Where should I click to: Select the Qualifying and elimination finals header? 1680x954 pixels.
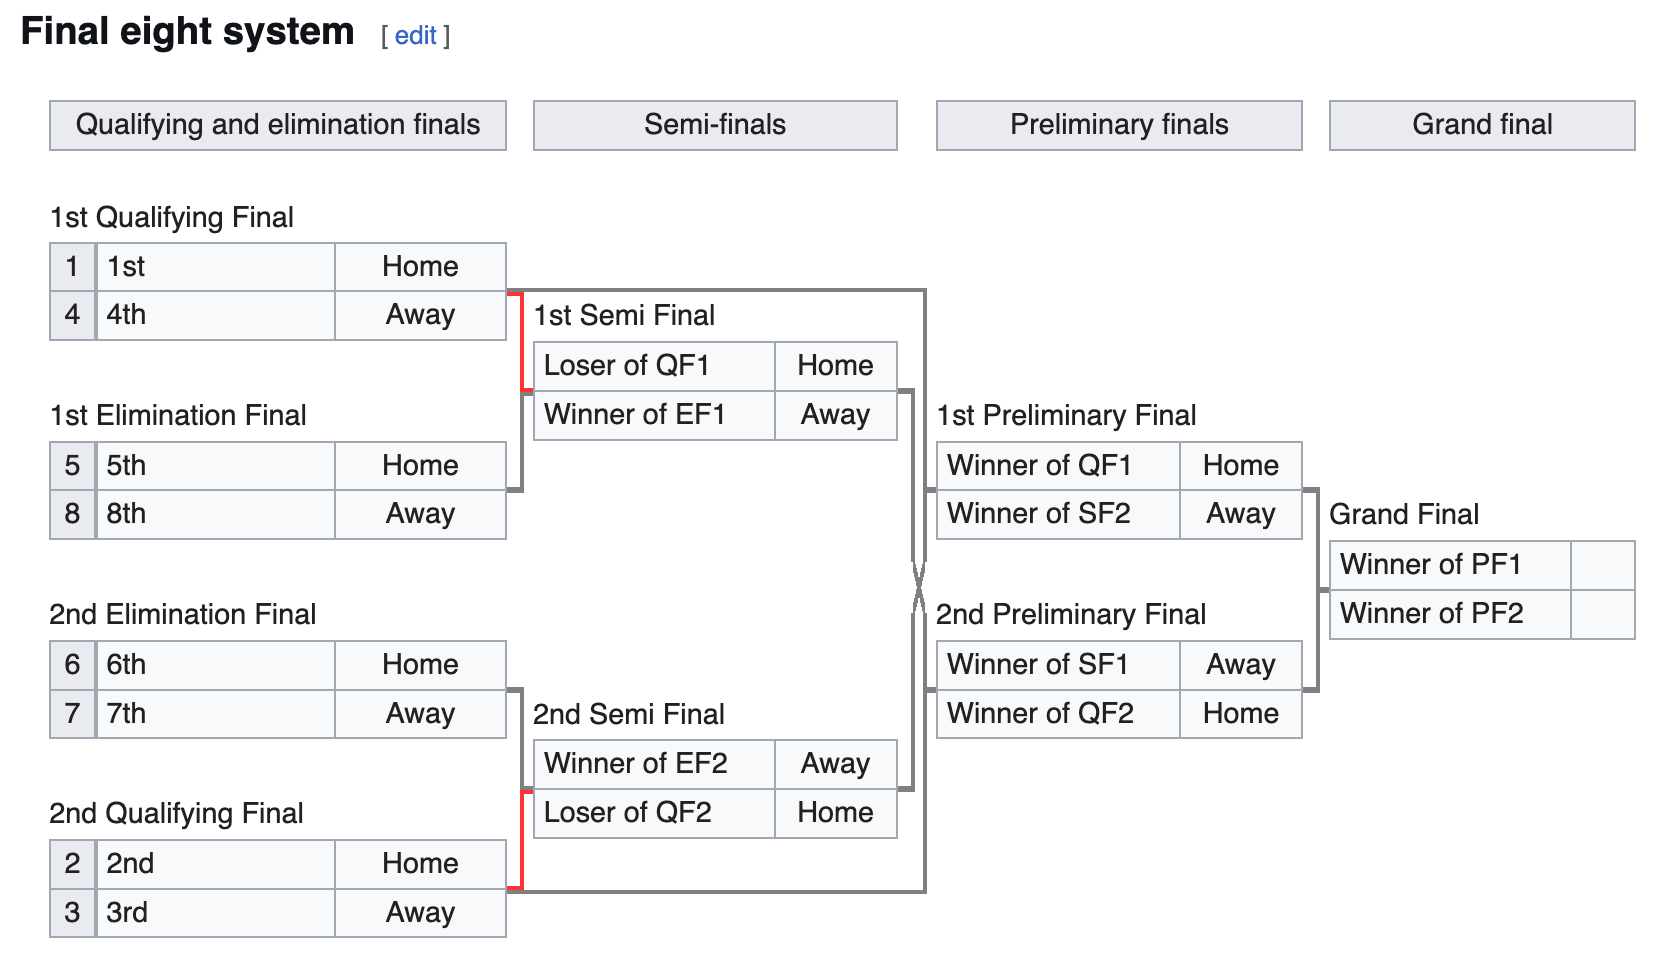coord(278,125)
